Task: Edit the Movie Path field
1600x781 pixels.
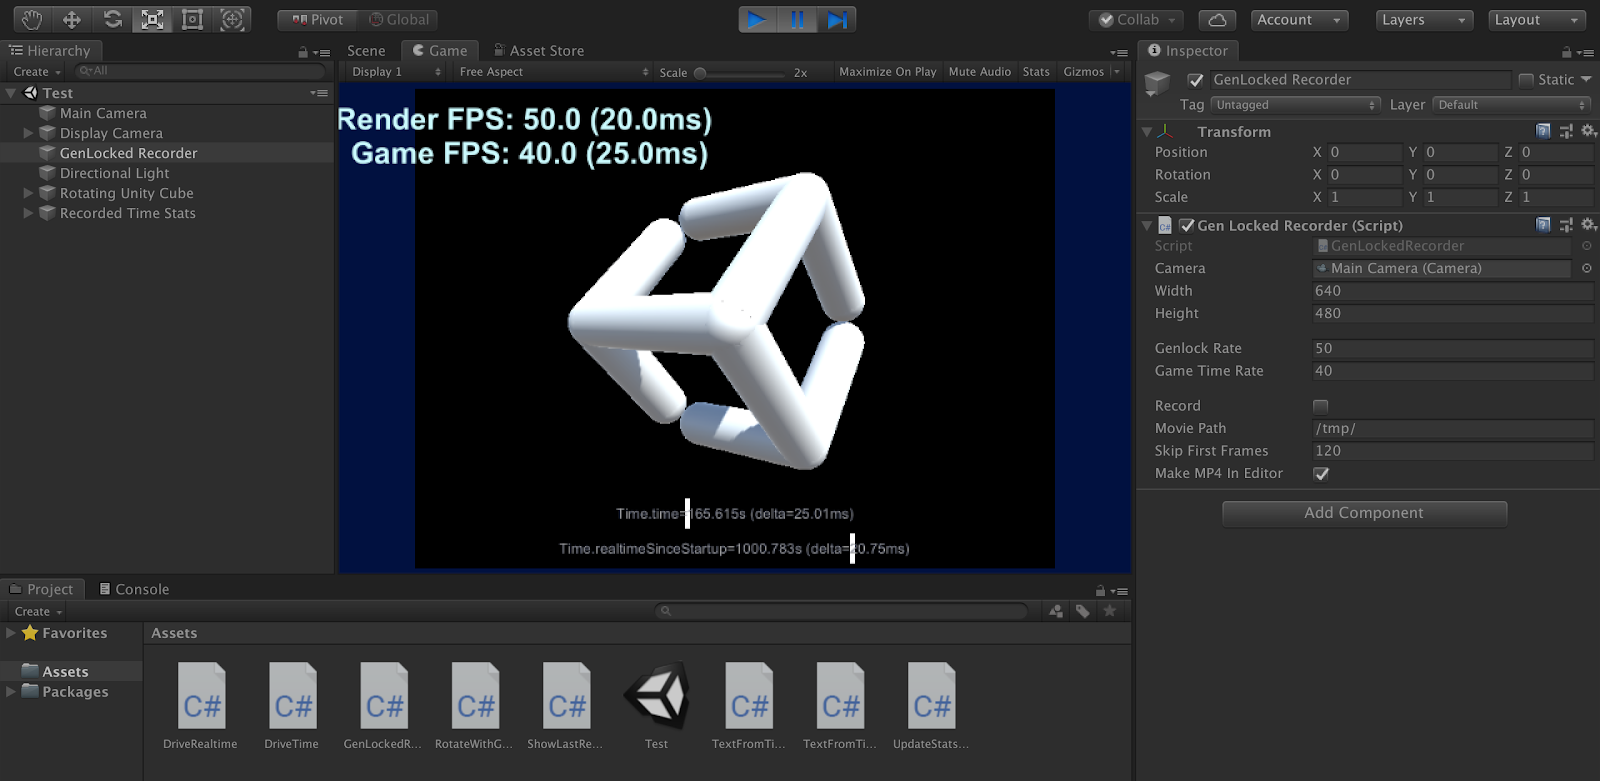Action: 1452,428
